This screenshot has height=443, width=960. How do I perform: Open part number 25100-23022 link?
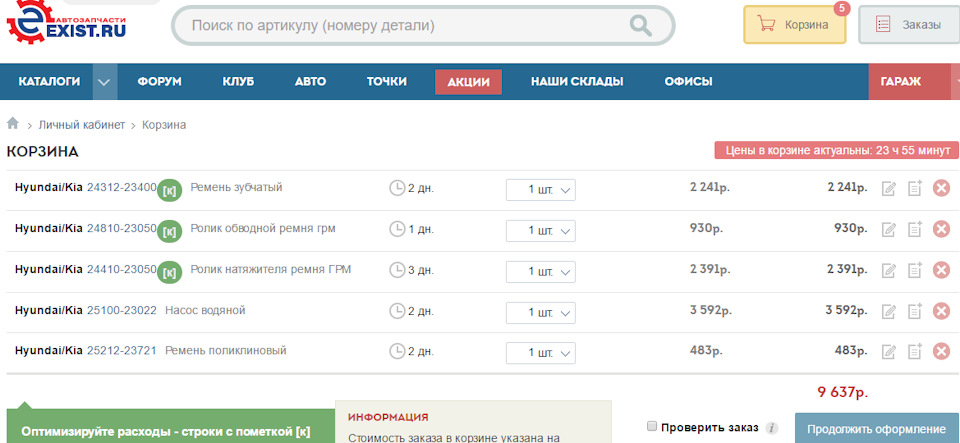(x=122, y=310)
